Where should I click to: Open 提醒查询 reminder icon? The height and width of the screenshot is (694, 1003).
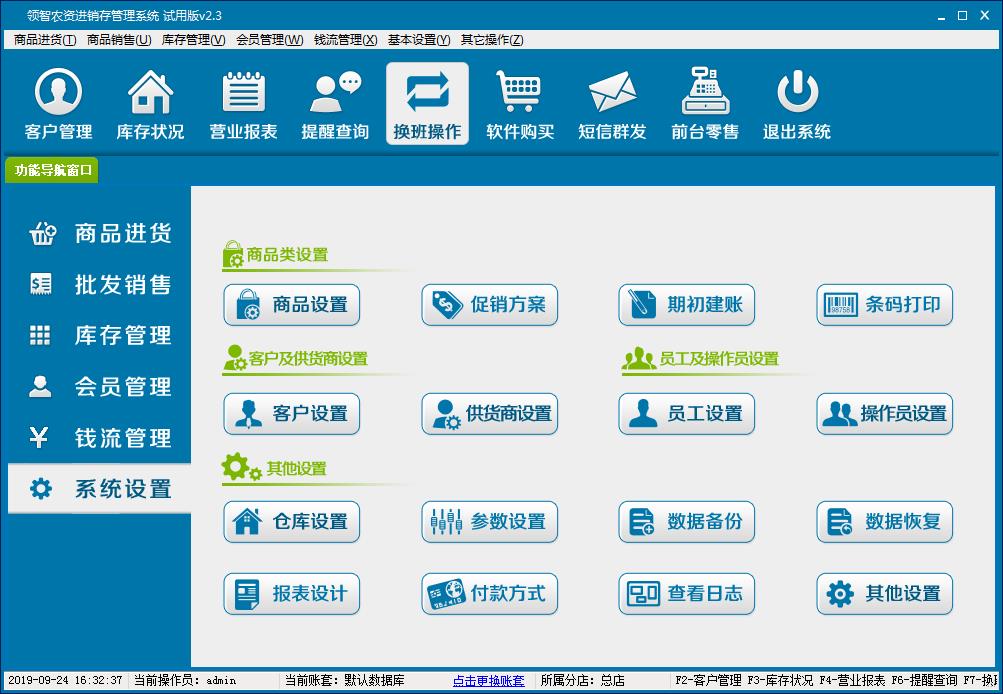pyautogui.click(x=335, y=104)
